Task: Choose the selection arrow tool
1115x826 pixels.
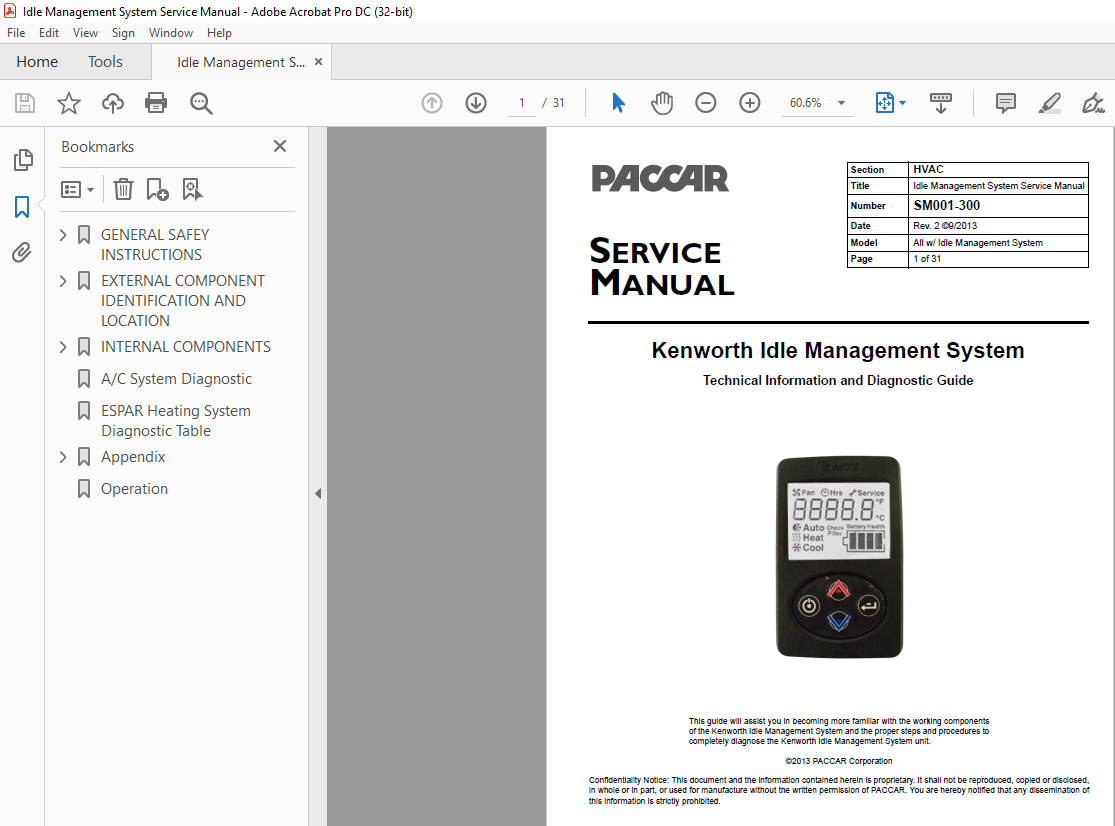Action: pyautogui.click(x=618, y=103)
